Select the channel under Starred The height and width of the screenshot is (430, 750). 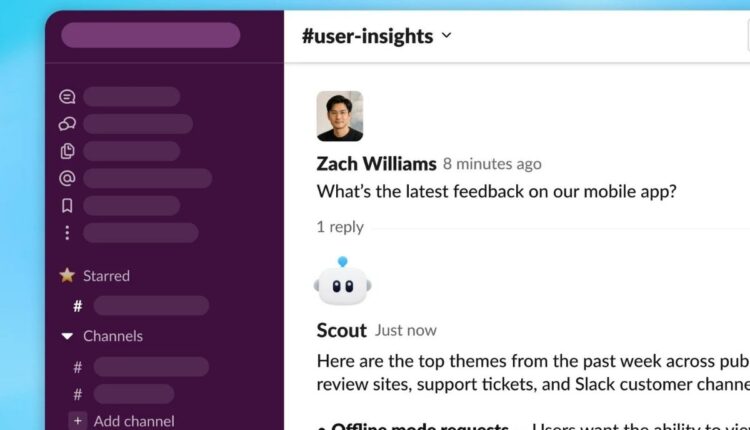pyautogui.click(x=150, y=306)
